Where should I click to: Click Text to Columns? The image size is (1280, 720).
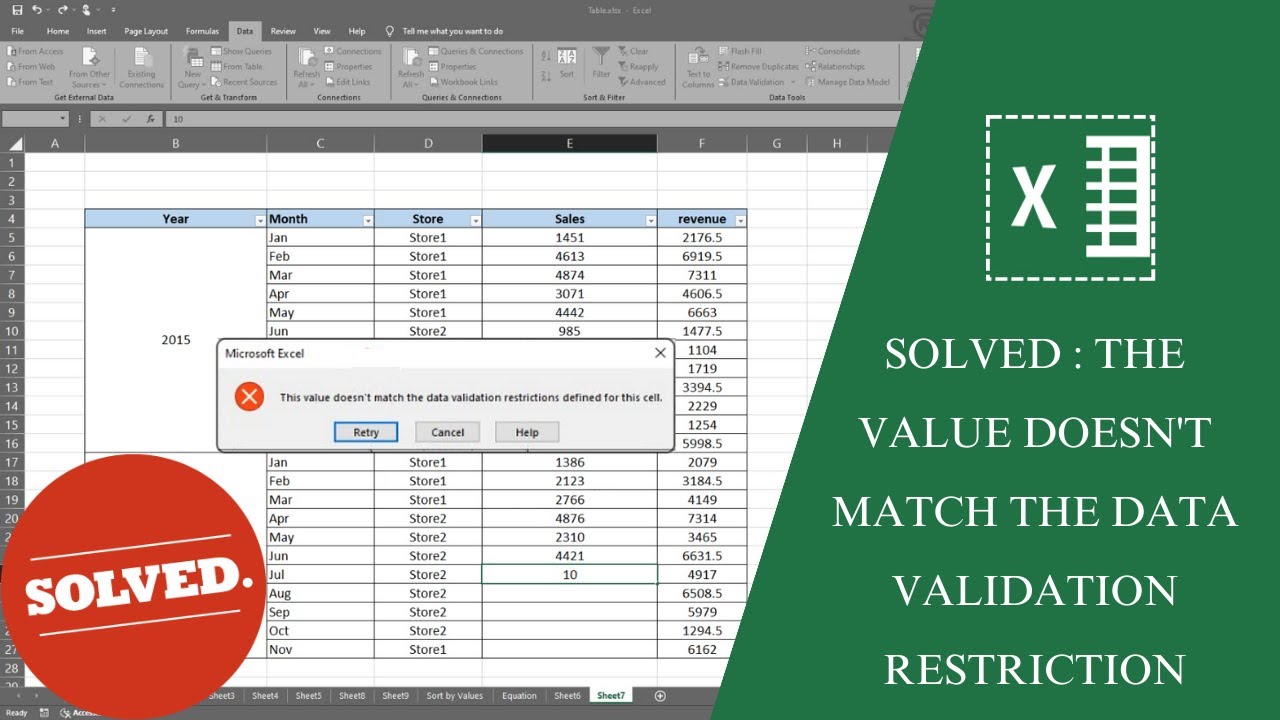click(x=698, y=67)
